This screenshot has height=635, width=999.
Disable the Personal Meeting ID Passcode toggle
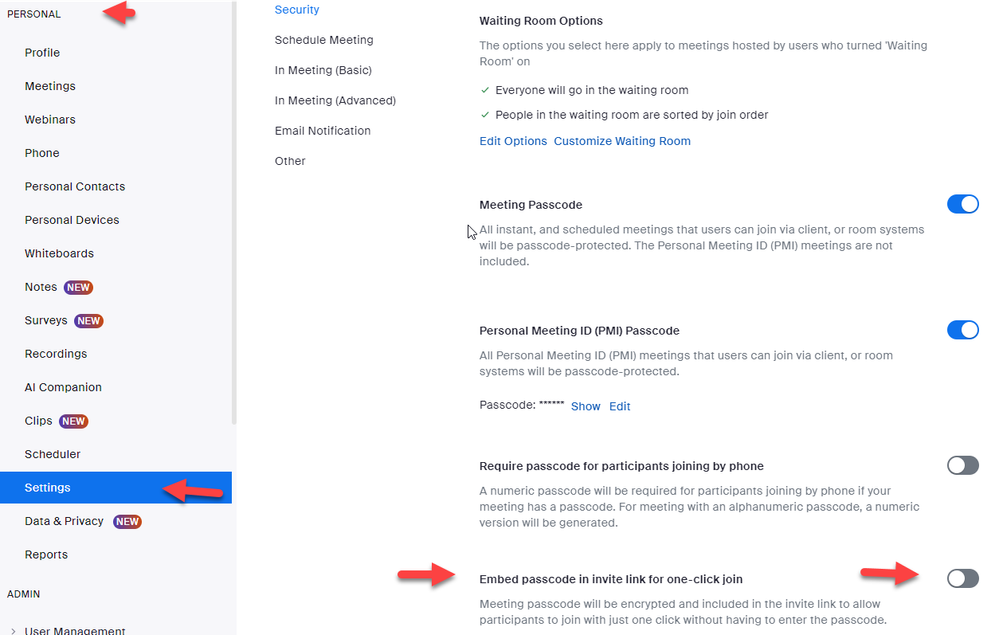(962, 330)
